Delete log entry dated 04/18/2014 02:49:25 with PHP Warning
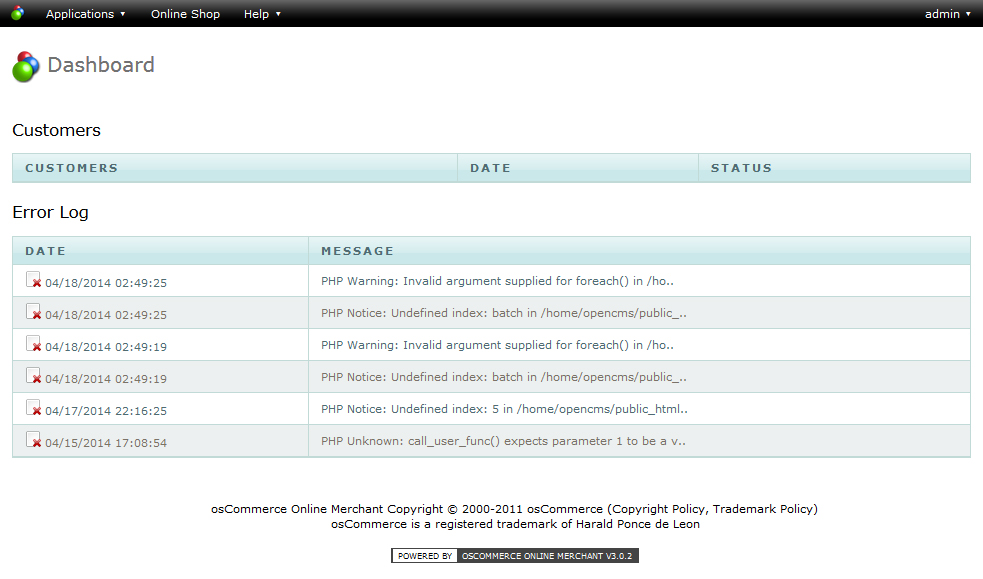983x579 pixels. pyautogui.click(x=34, y=280)
